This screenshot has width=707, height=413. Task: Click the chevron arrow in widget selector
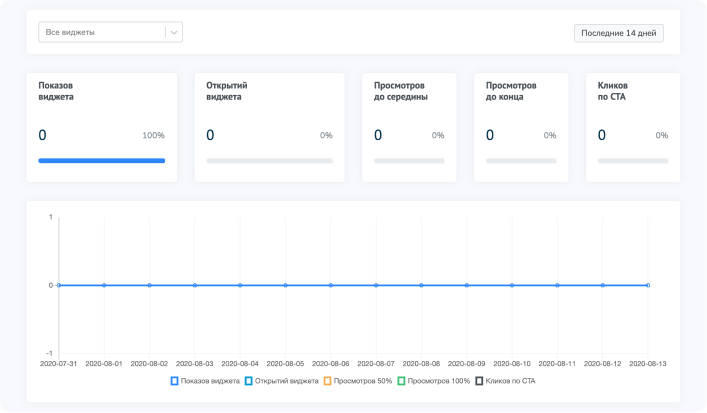175,33
